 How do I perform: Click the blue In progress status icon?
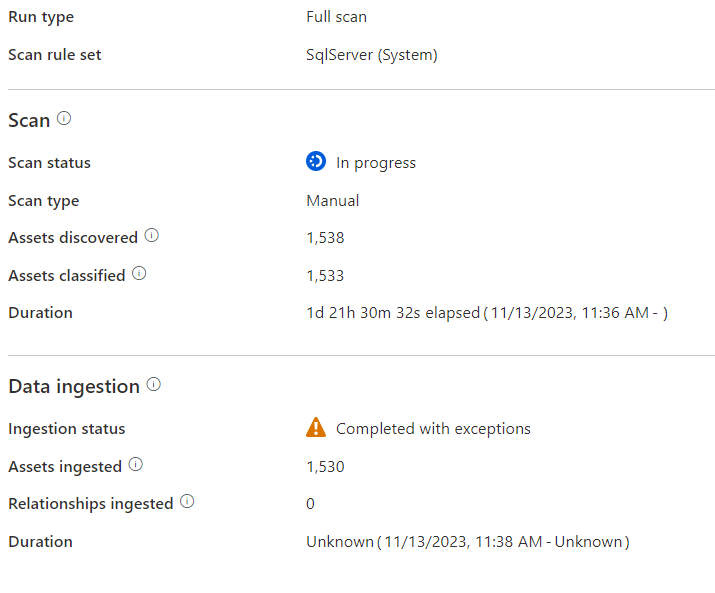click(x=316, y=161)
